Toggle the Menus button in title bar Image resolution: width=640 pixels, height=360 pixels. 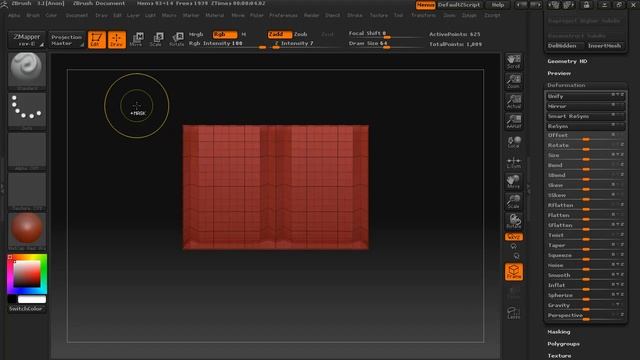click(425, 5)
